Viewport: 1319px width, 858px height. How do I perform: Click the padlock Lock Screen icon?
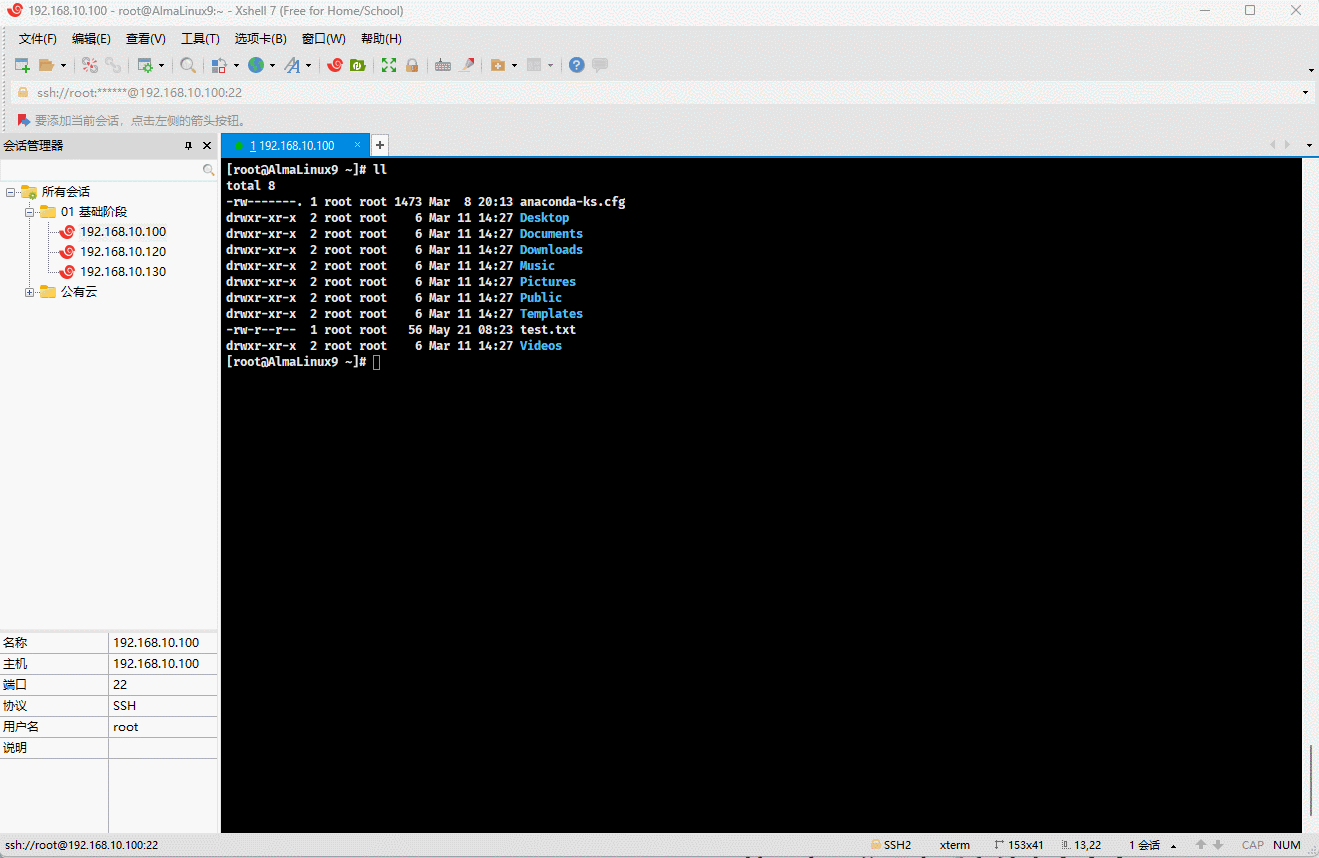[x=412, y=65]
